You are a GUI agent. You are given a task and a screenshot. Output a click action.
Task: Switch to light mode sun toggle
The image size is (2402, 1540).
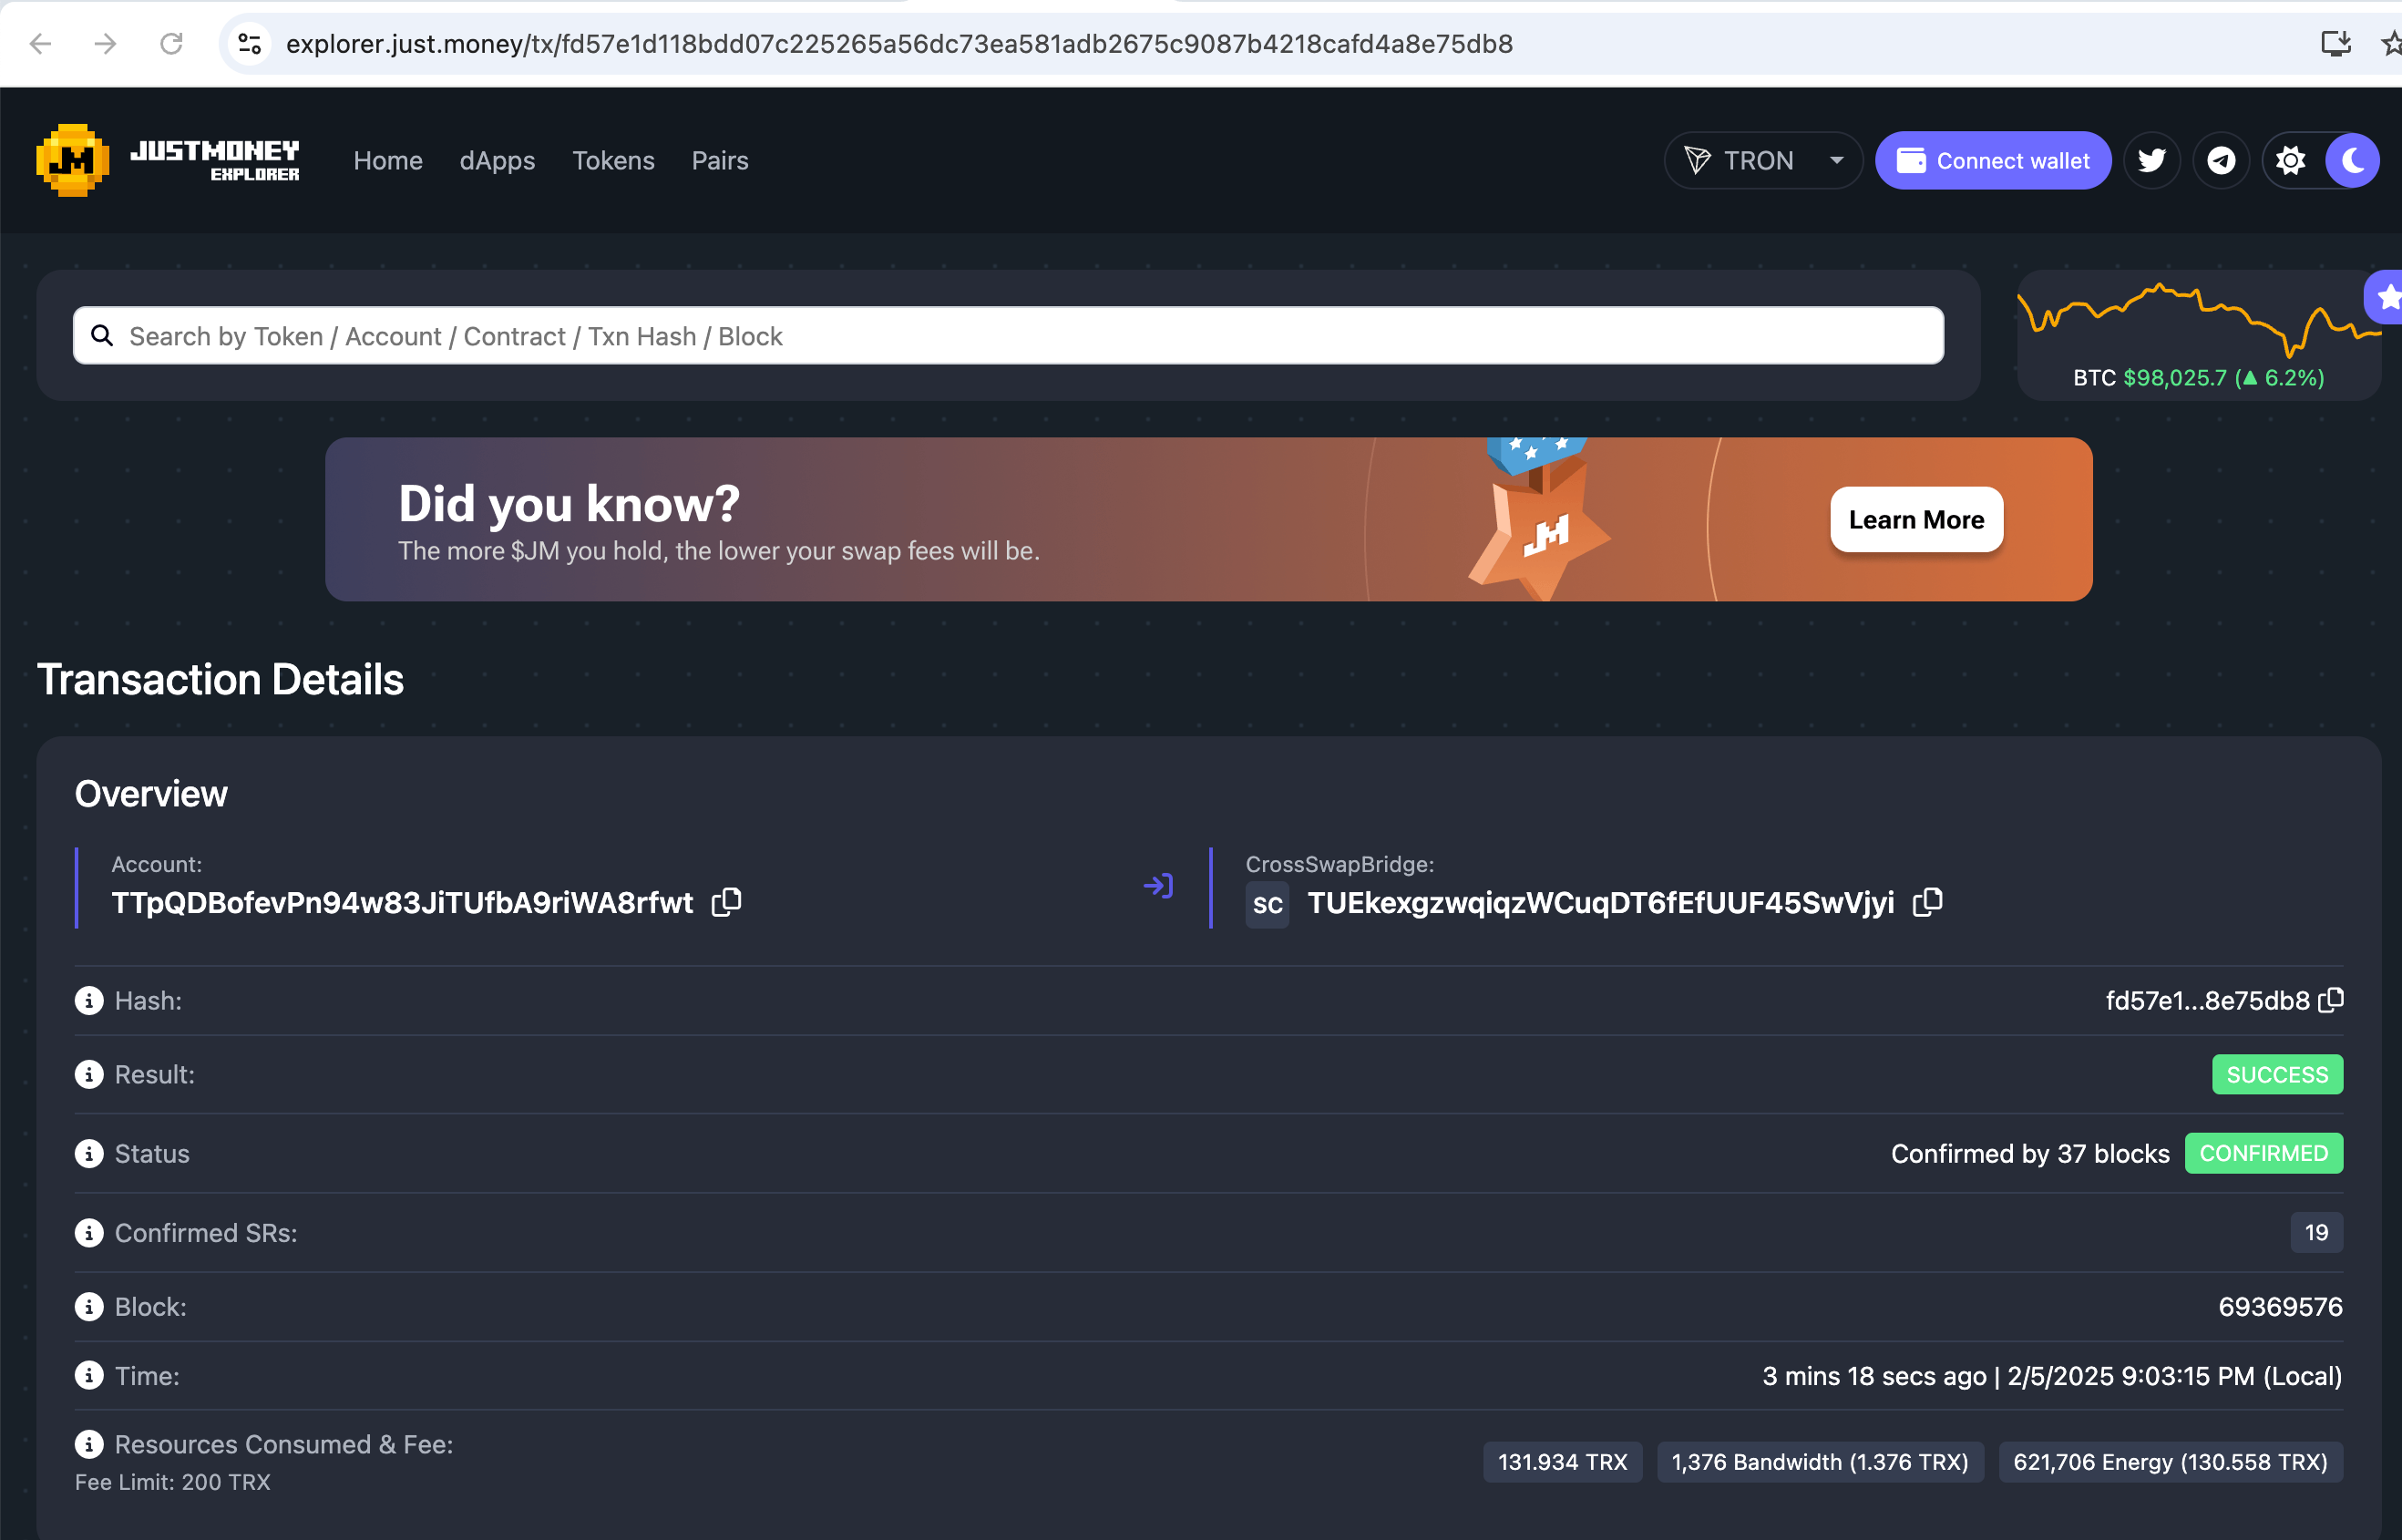(x=2290, y=160)
